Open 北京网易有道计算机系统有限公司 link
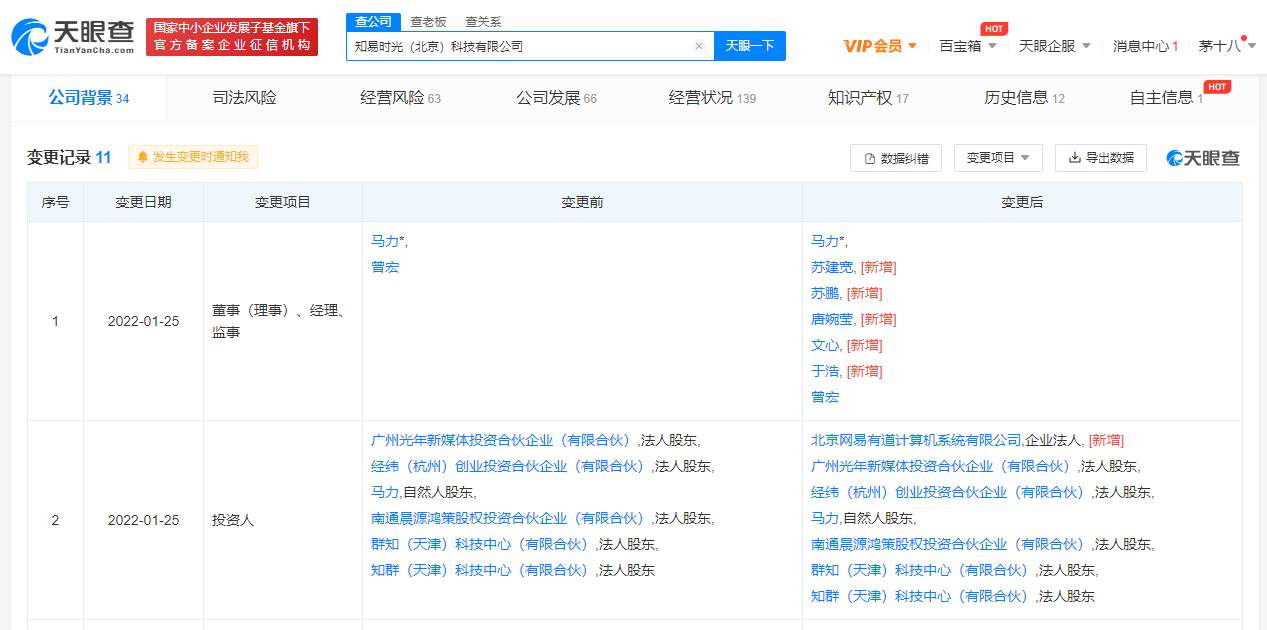 [916, 440]
